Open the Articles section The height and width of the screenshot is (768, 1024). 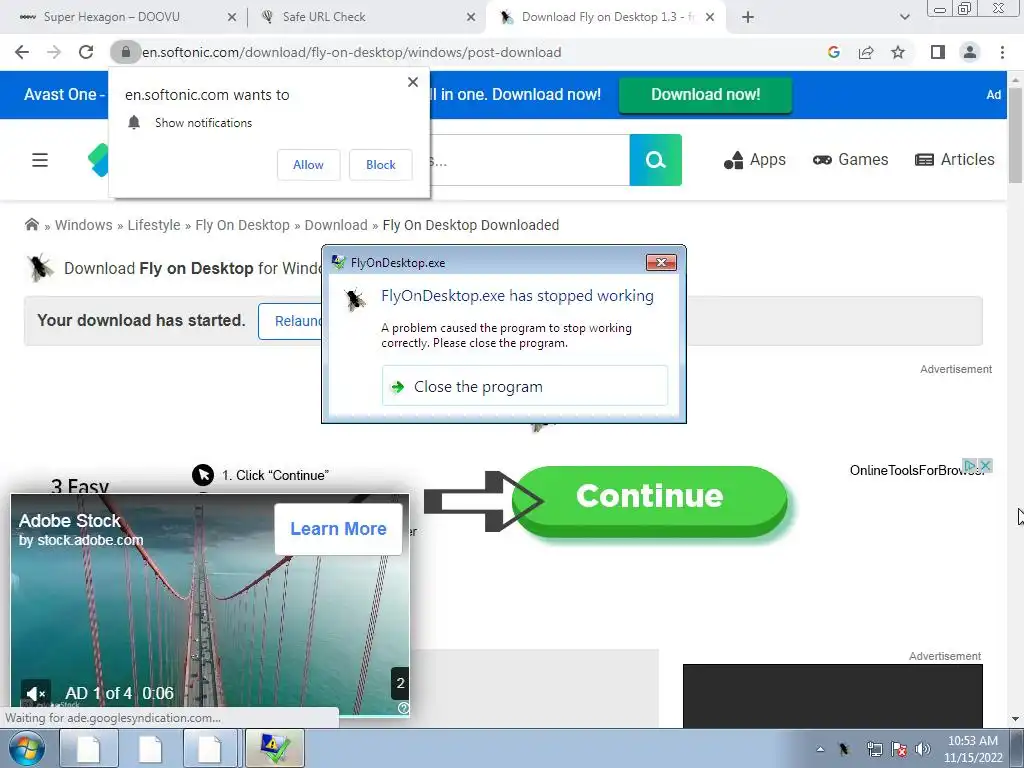click(955, 160)
